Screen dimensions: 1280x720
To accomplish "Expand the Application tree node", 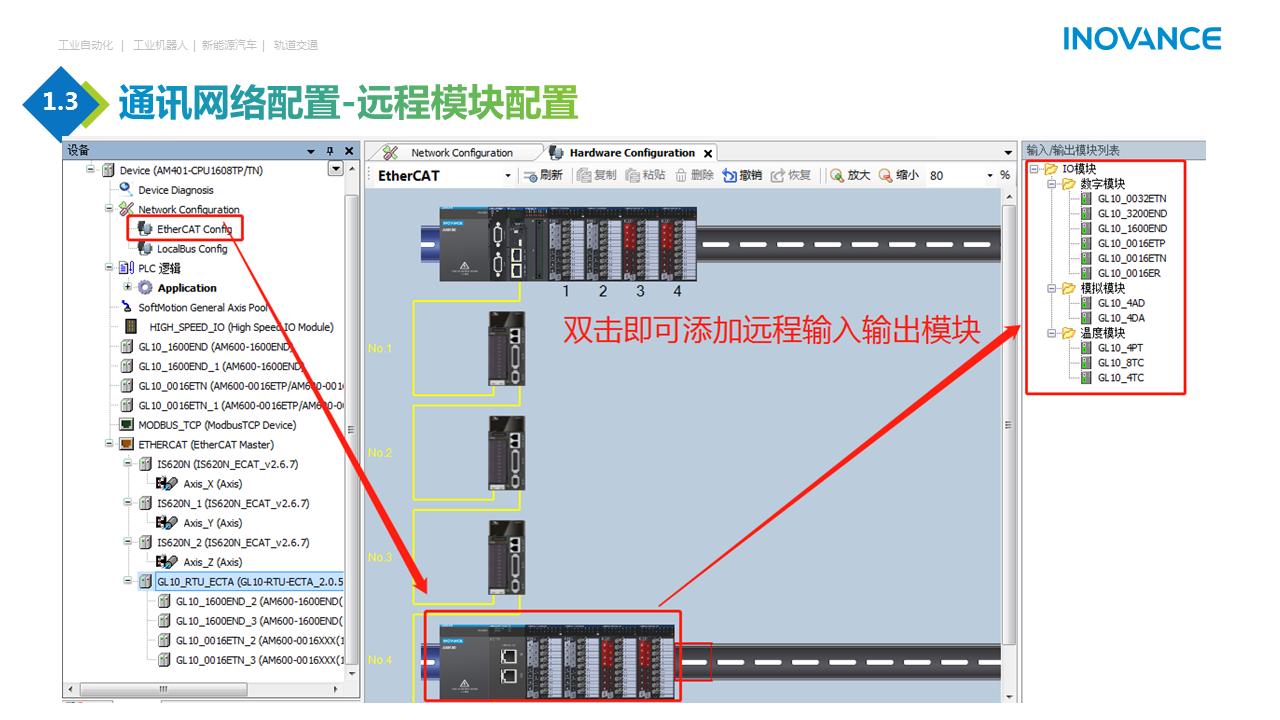I will [x=127, y=287].
